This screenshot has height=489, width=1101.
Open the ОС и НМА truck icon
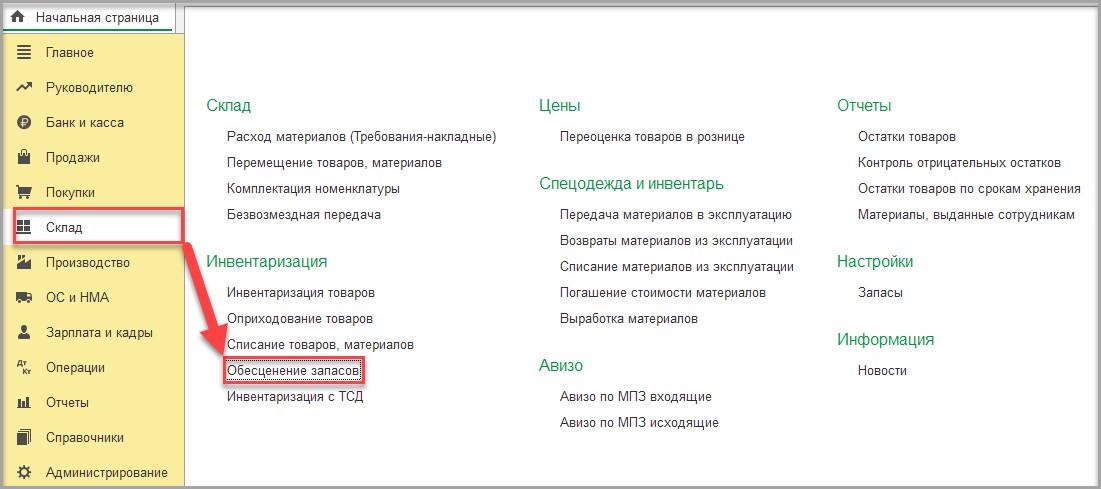click(25, 298)
